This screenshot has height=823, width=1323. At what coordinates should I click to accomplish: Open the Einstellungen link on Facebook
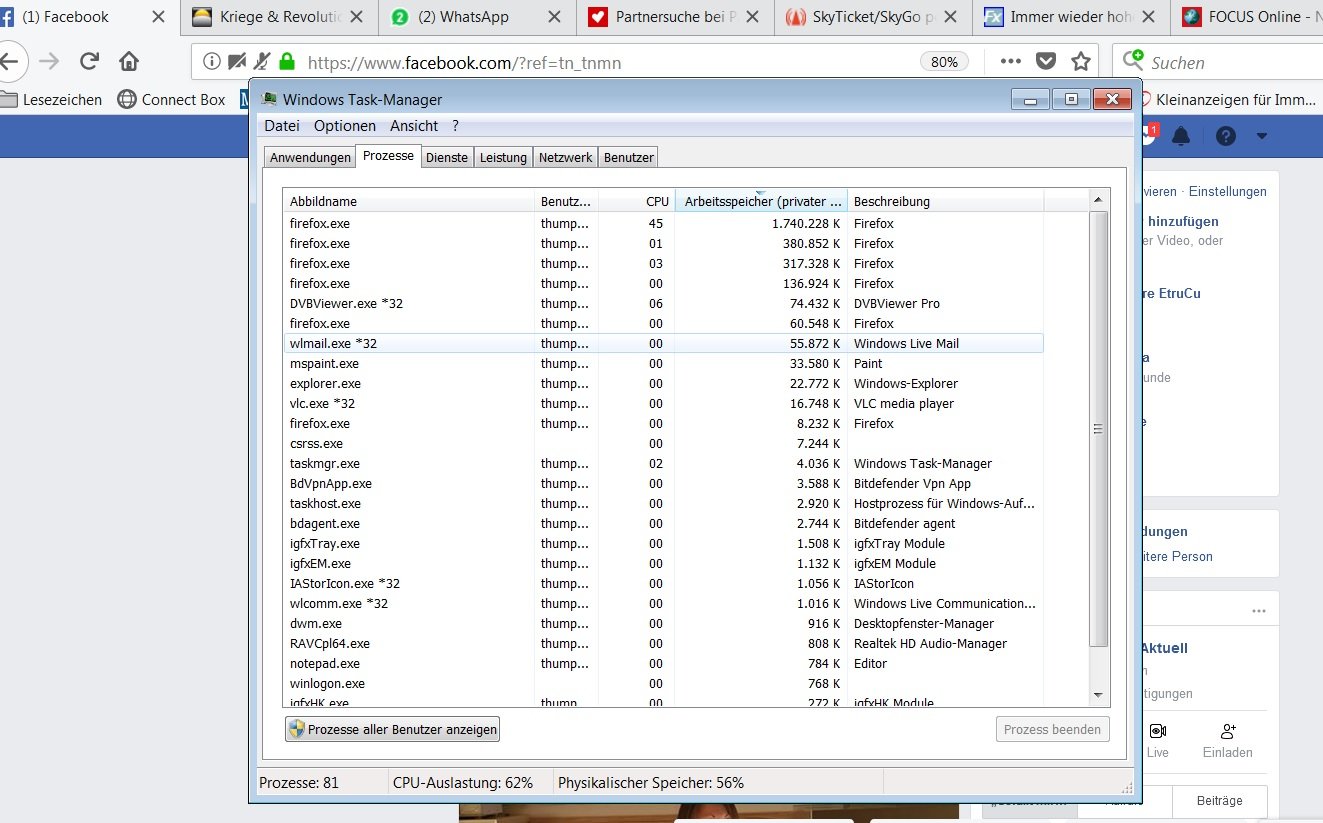click(x=1227, y=192)
